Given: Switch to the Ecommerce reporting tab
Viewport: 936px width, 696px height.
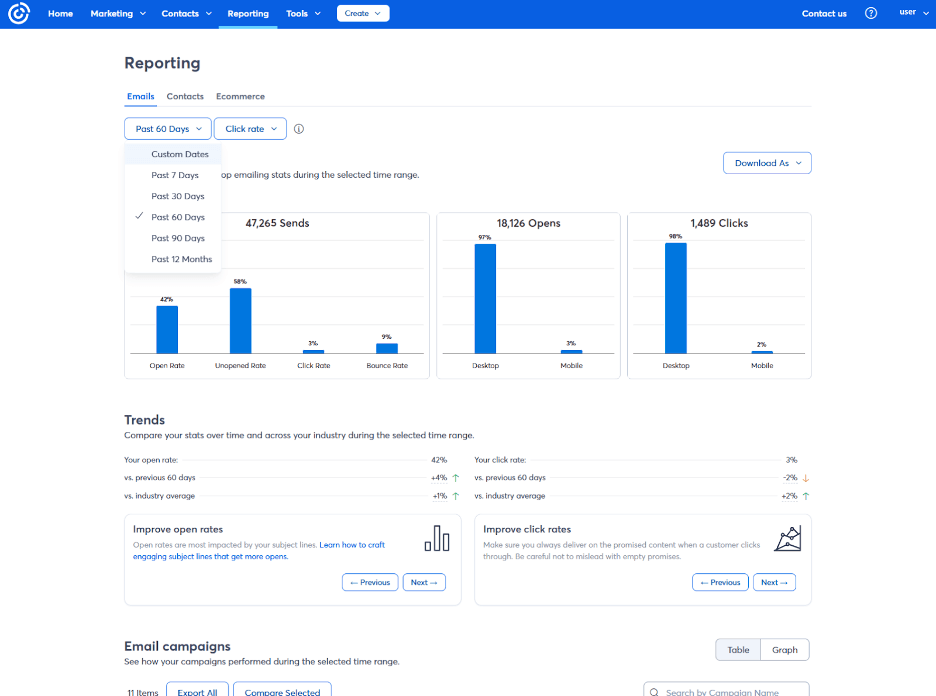Looking at the screenshot, I should click(240, 96).
